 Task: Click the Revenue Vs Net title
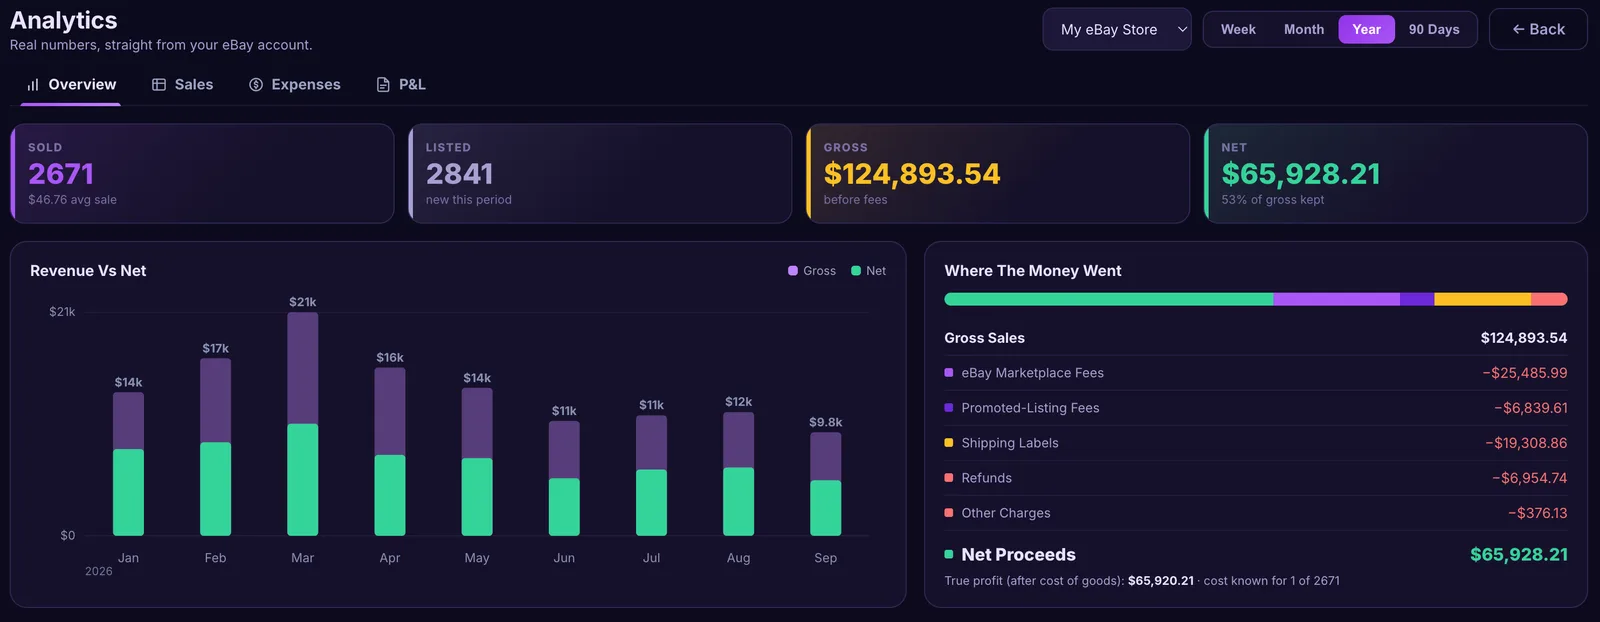[88, 271]
